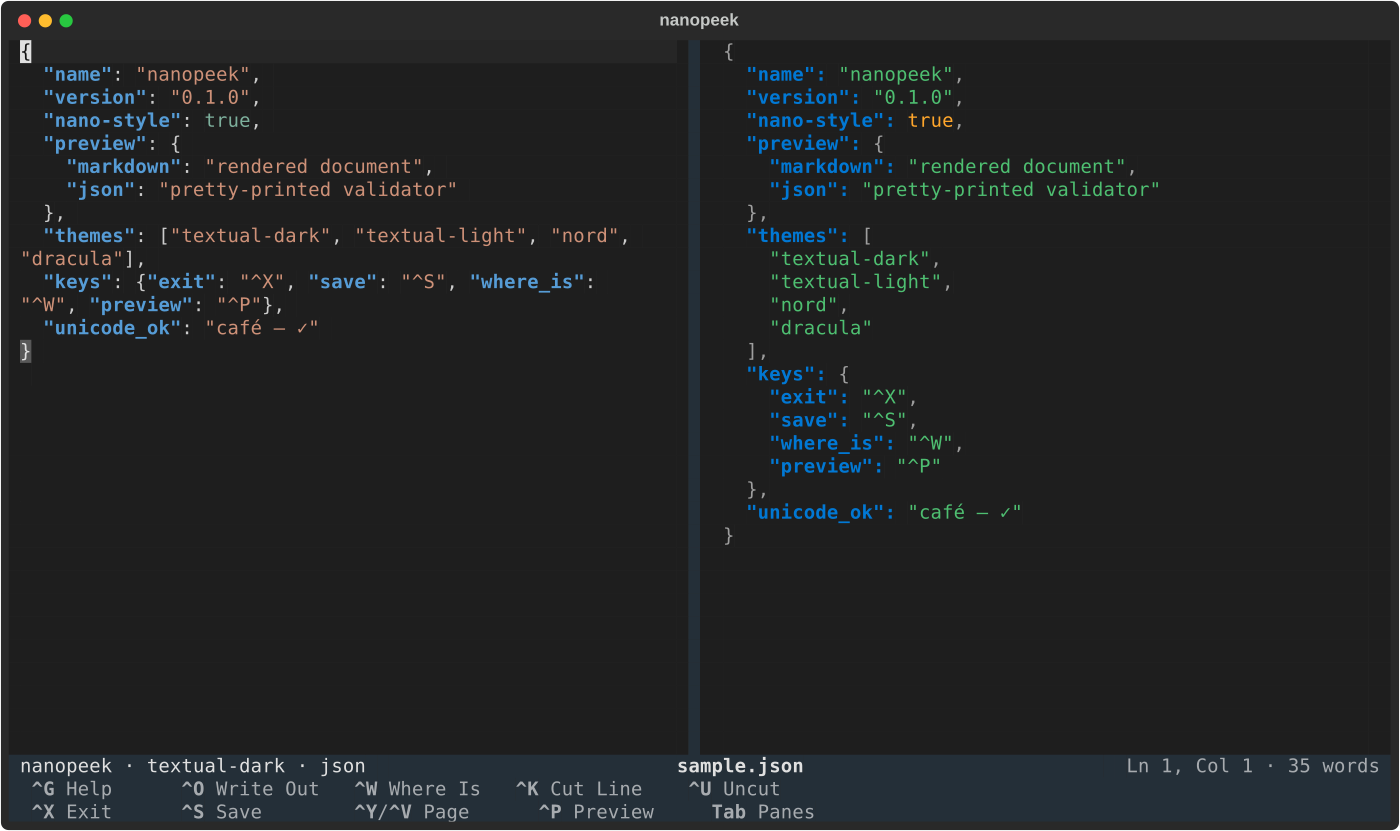The height and width of the screenshot is (831, 1400).
Task: Toggle the preview with the ^P Preview shortcut
Action: tap(596, 812)
